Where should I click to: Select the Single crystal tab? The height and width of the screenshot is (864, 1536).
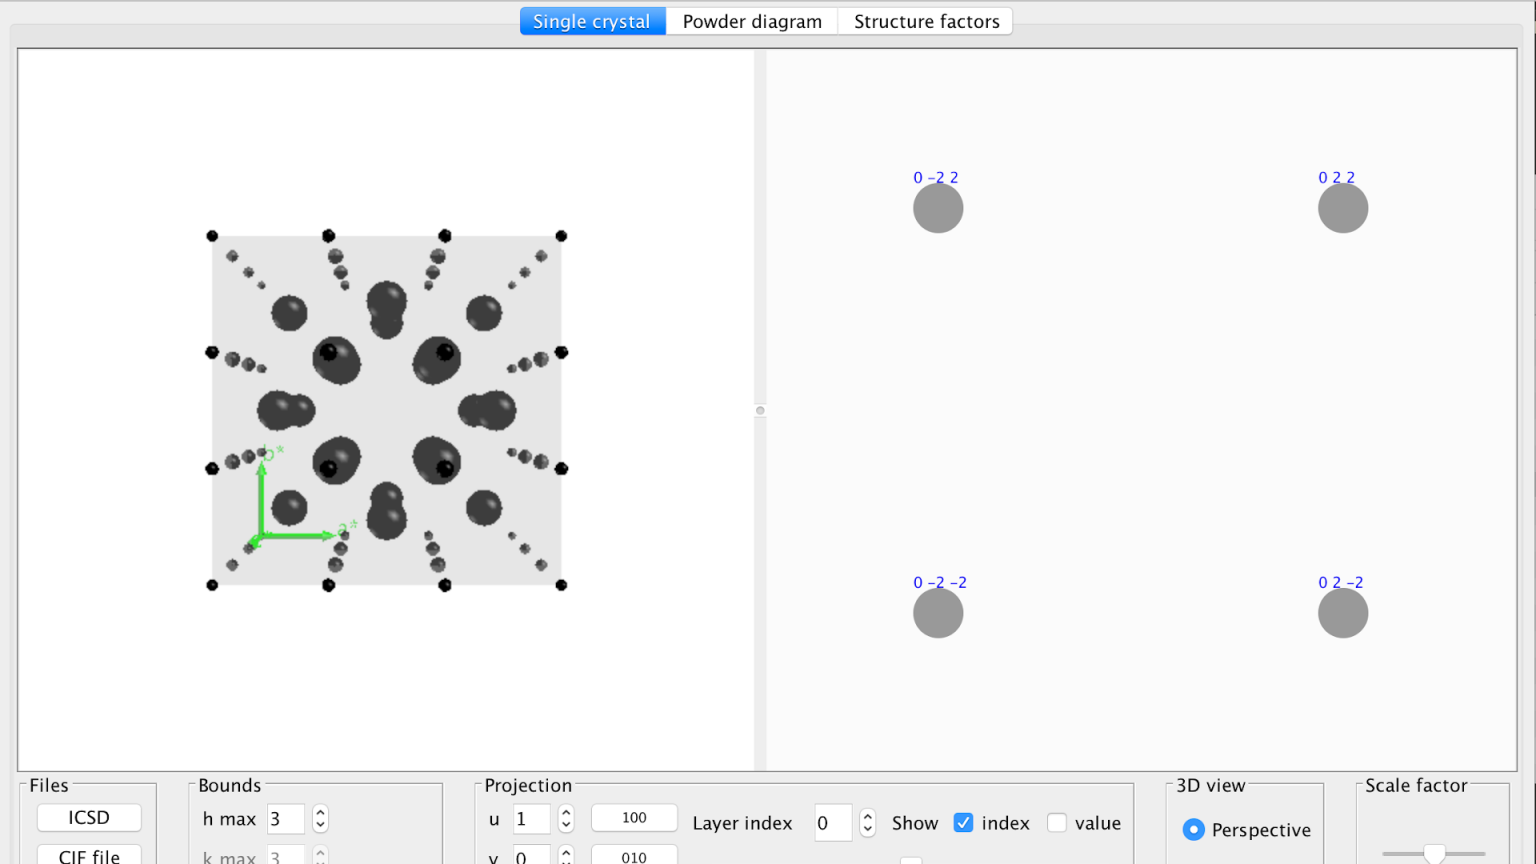tap(592, 21)
